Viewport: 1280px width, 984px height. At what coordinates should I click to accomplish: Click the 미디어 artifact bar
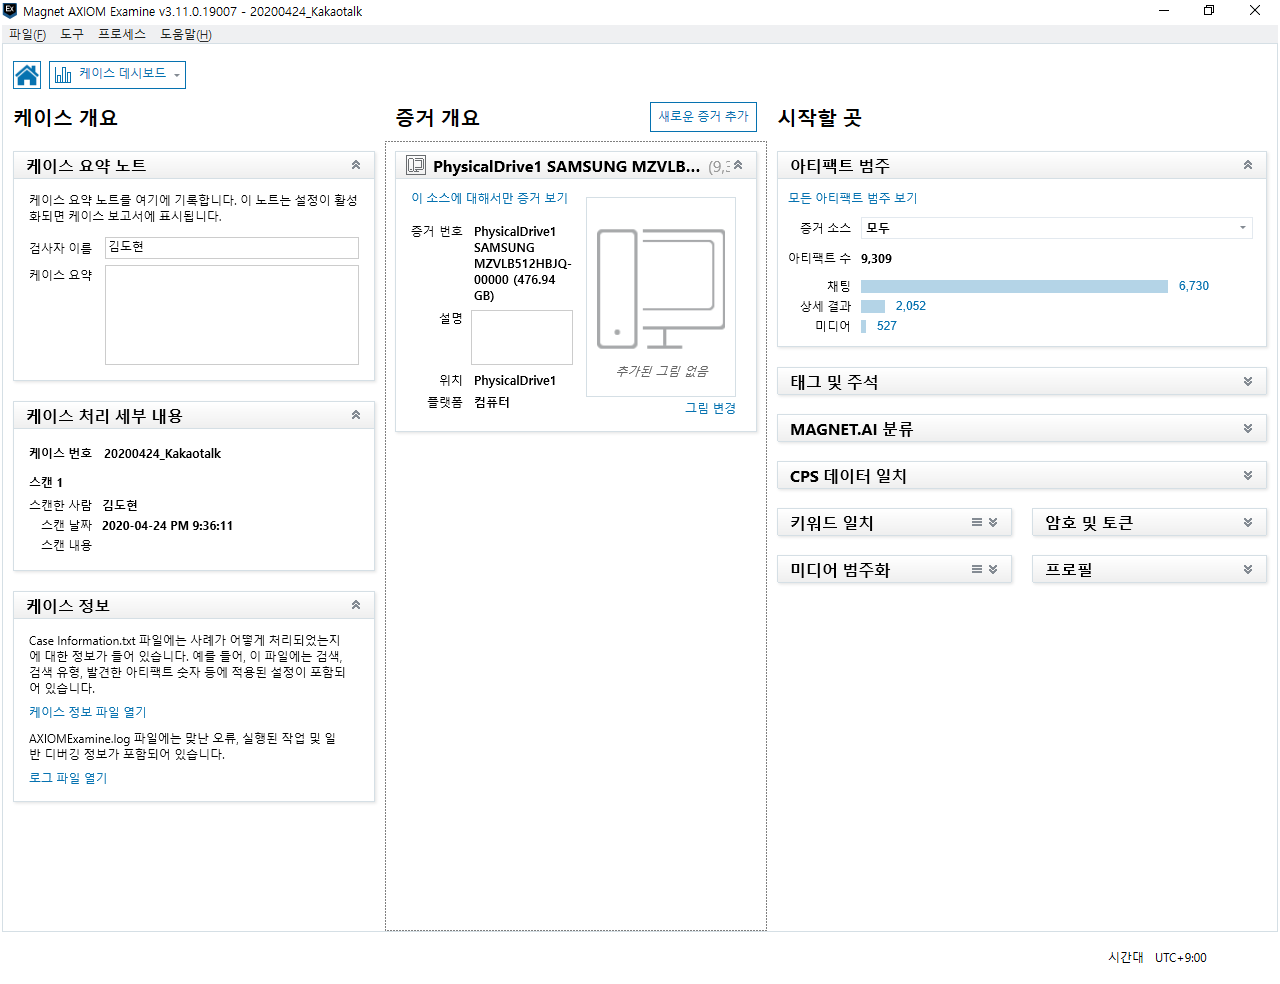coord(864,326)
